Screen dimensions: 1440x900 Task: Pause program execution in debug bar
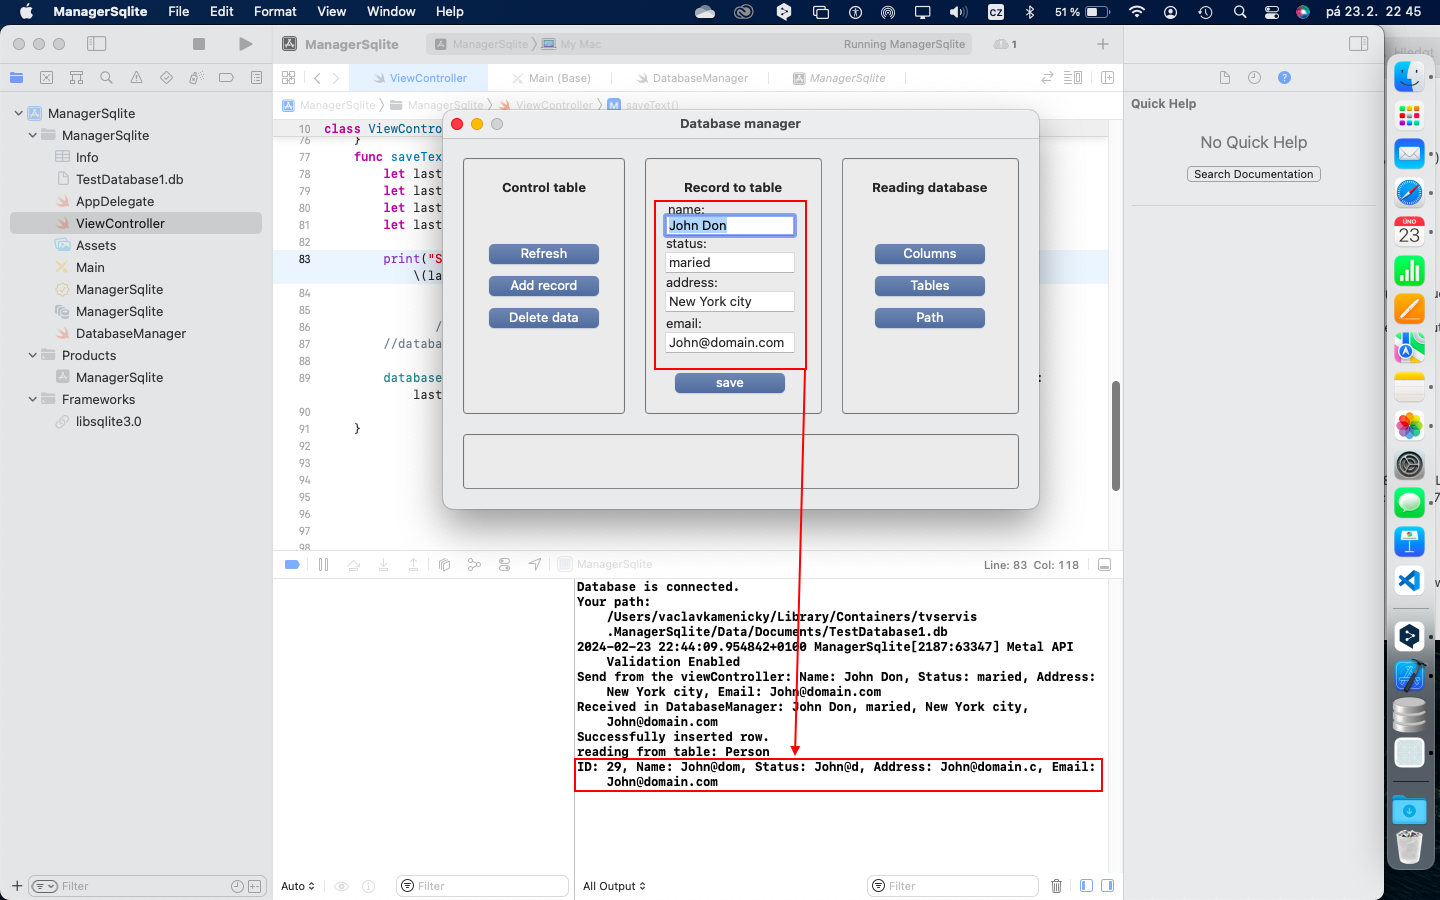point(323,565)
